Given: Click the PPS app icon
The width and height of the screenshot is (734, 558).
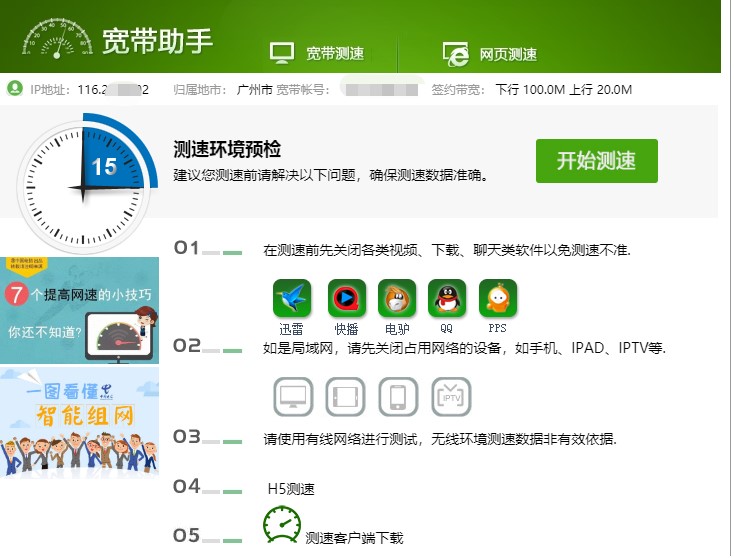Looking at the screenshot, I should click(498, 298).
